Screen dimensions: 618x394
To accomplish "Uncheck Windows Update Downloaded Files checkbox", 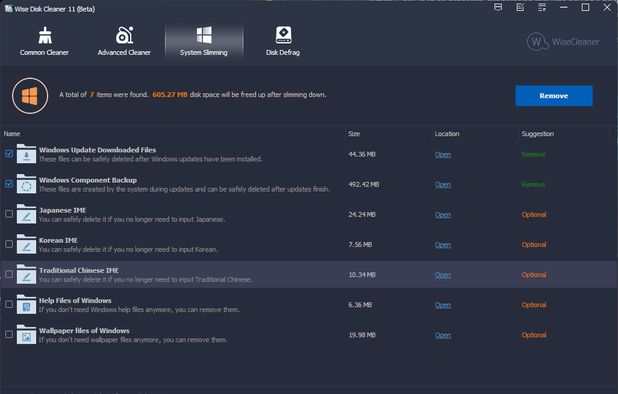I will pyautogui.click(x=9, y=154).
